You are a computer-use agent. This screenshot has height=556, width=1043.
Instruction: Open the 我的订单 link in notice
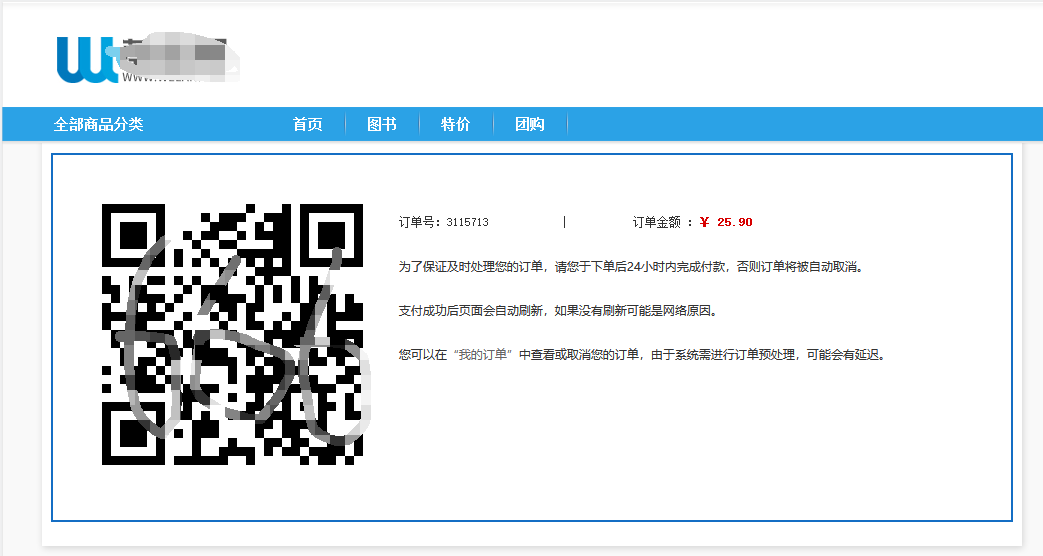483,354
